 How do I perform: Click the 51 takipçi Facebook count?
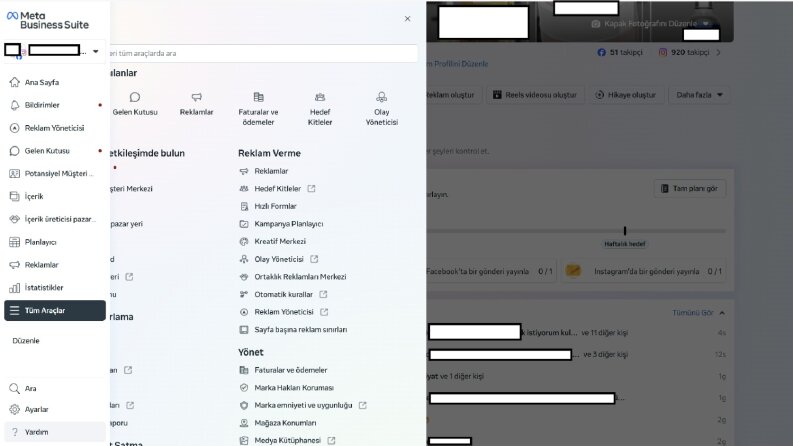tap(620, 52)
